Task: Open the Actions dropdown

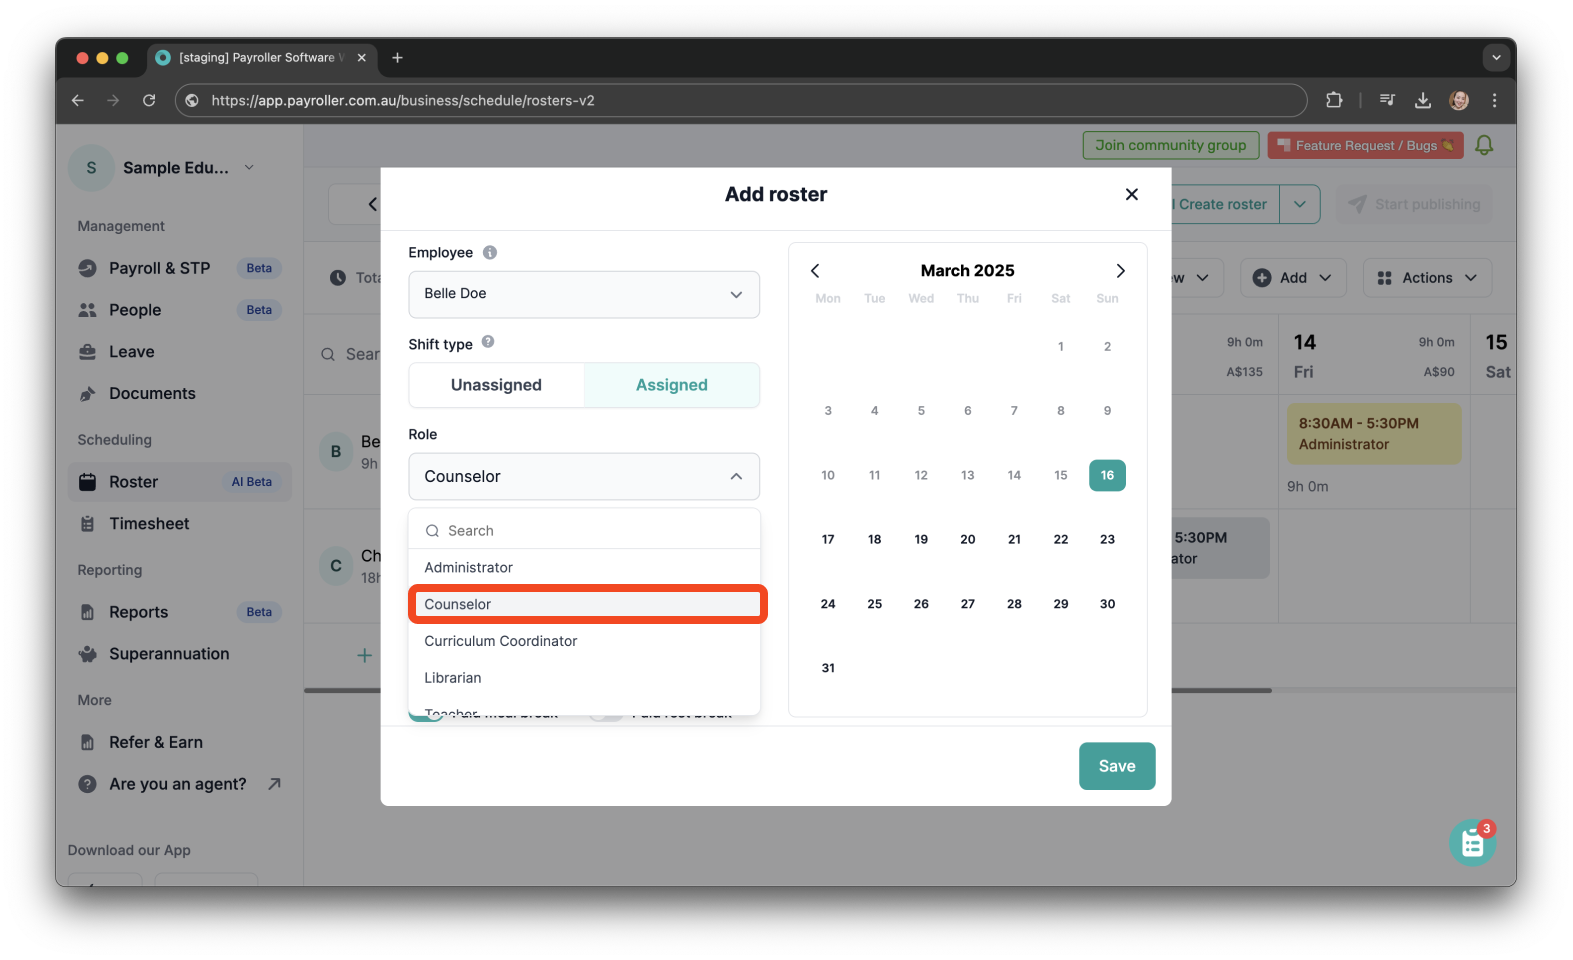Action: 1427,278
